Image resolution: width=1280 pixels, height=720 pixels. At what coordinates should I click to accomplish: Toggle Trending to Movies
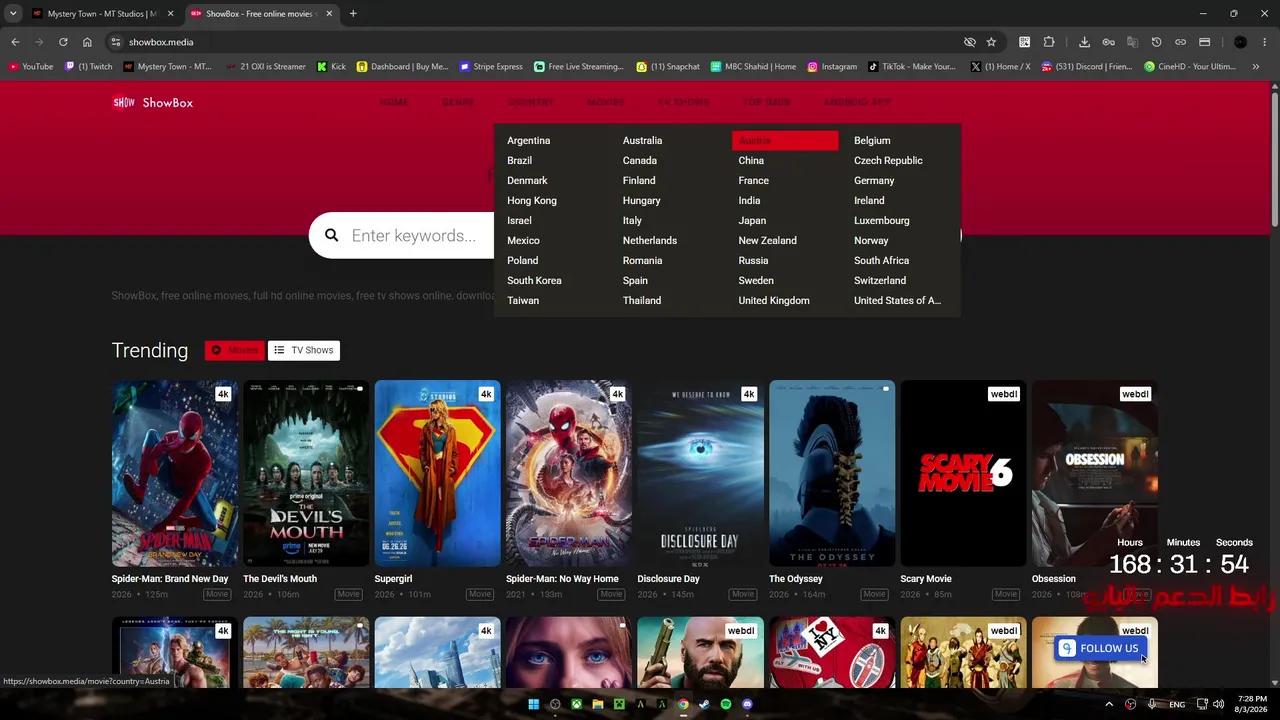234,350
